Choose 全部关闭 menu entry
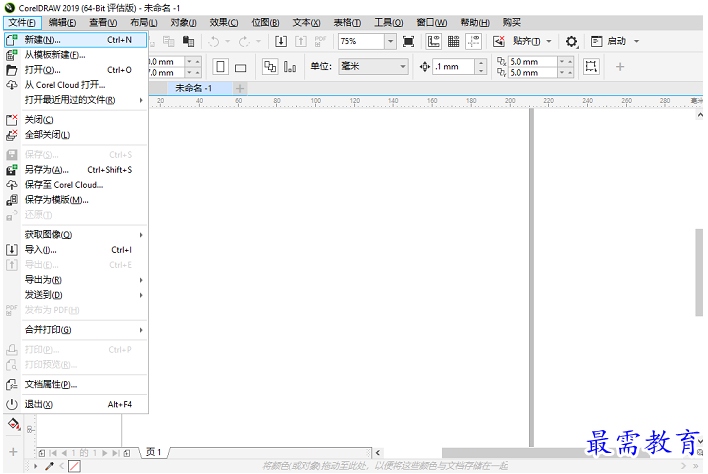The image size is (708, 474). coord(75,135)
